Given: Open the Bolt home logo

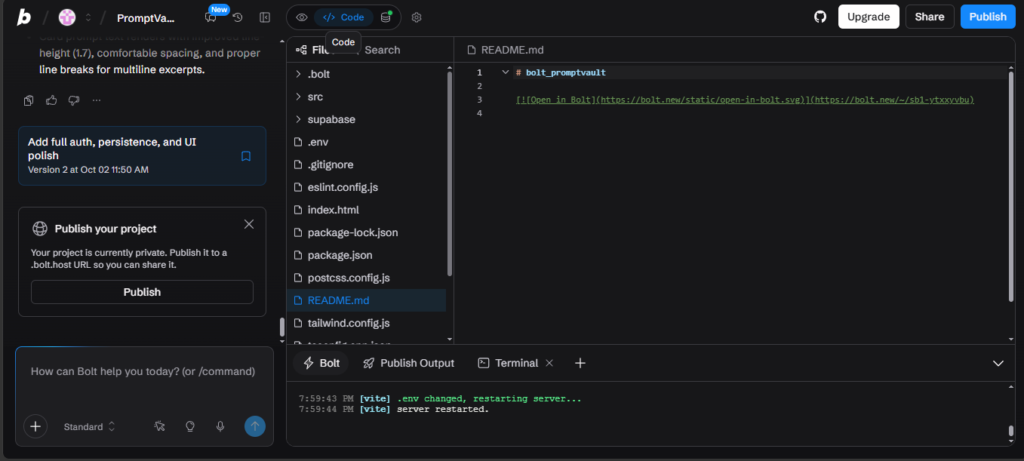Looking at the screenshot, I should click(x=24, y=17).
